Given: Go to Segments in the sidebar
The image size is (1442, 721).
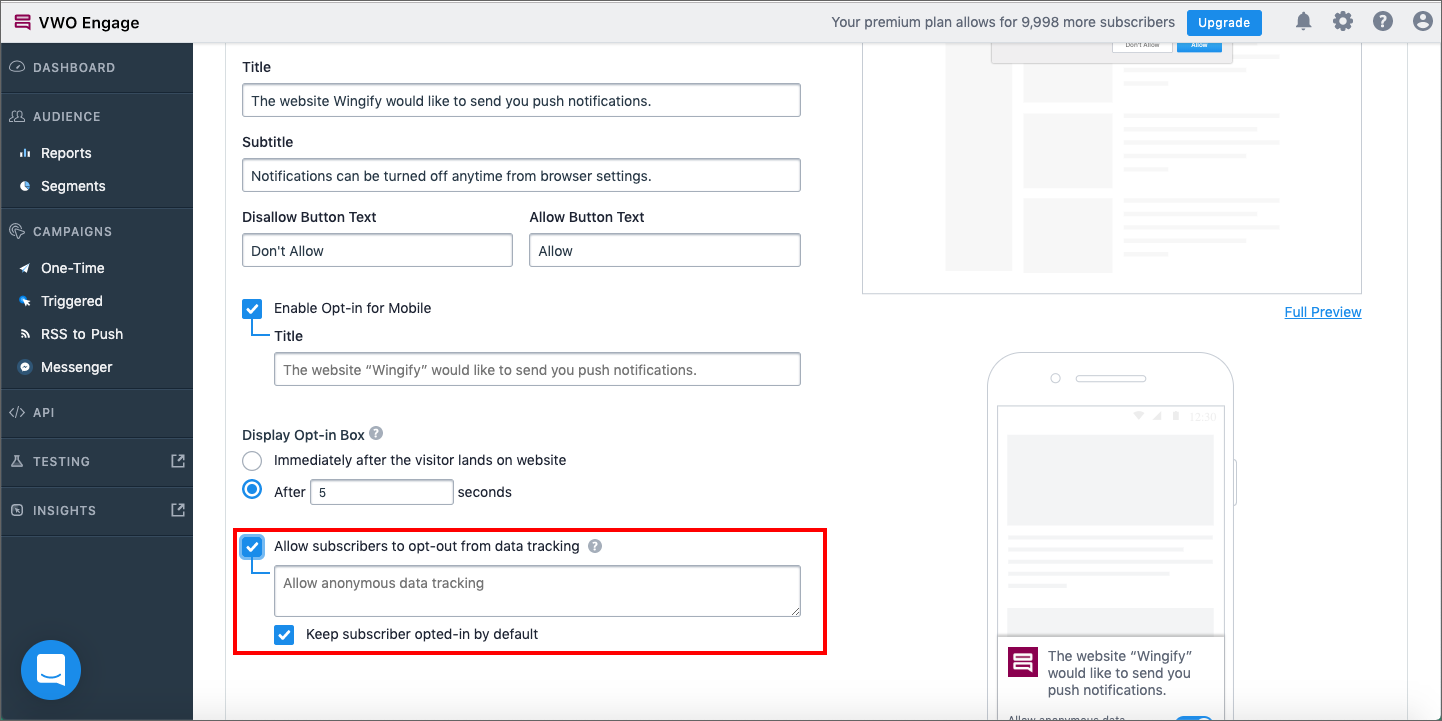Looking at the screenshot, I should [x=73, y=186].
